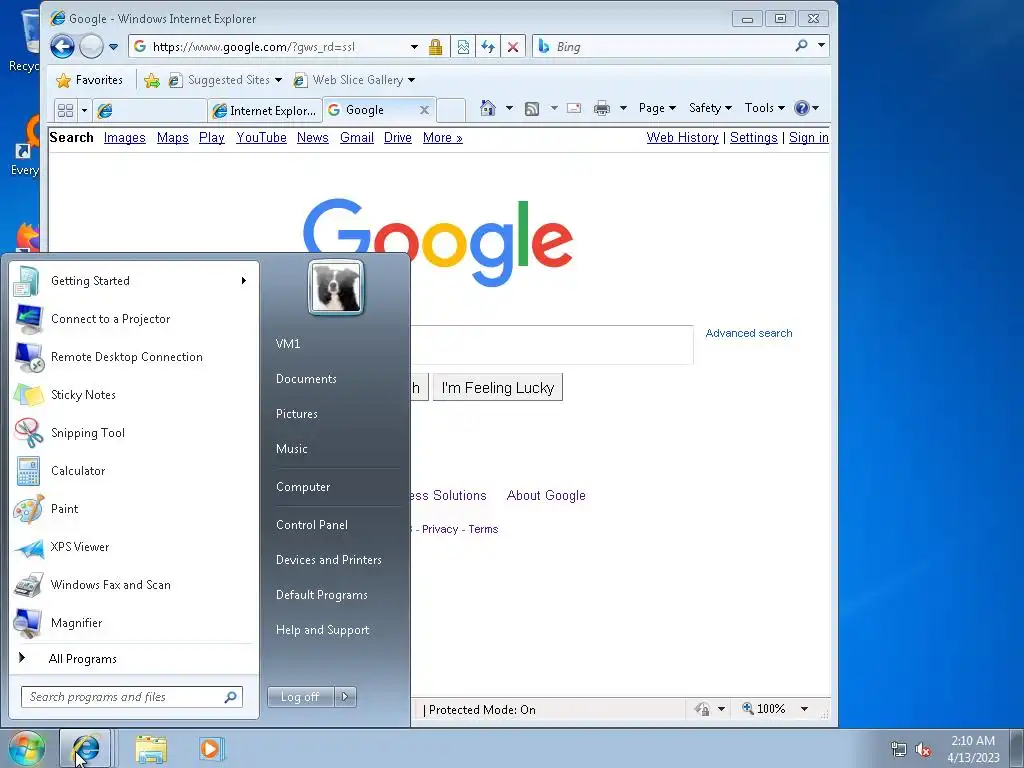This screenshot has height=768, width=1024.
Task: Click the Stop loading red X icon
Action: tap(513, 47)
